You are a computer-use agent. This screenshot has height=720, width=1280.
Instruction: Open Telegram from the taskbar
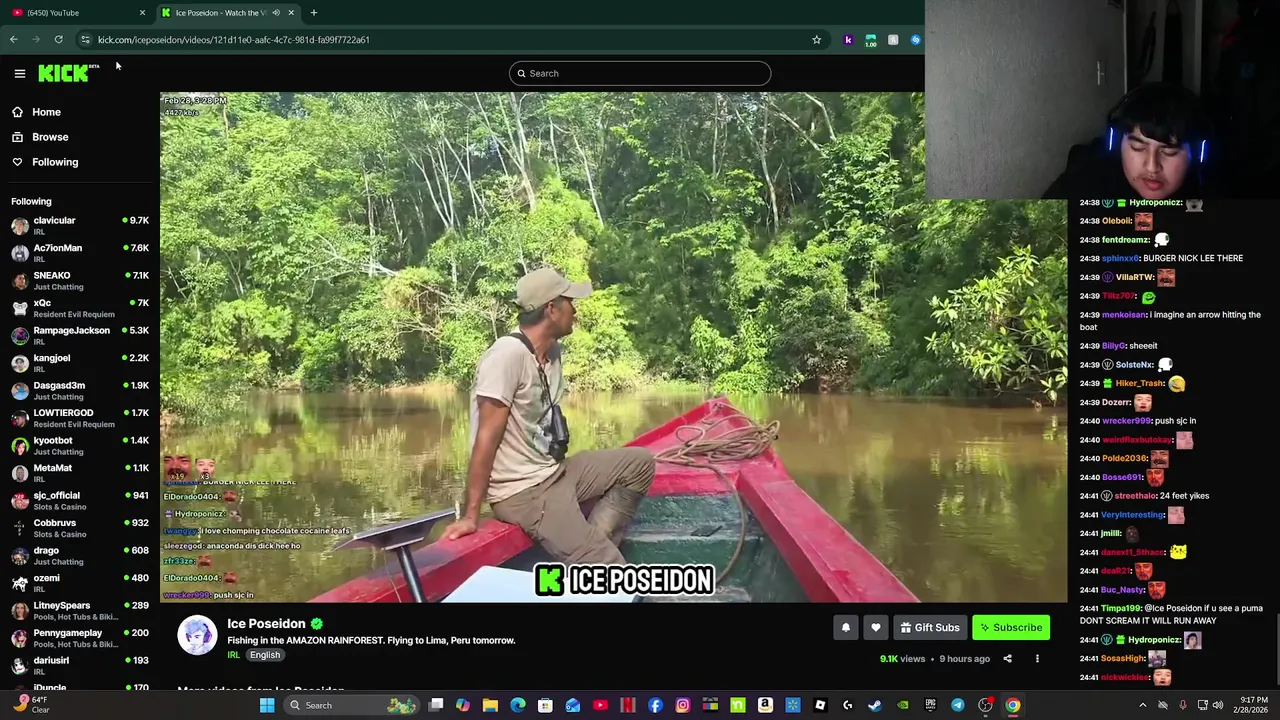click(x=958, y=705)
